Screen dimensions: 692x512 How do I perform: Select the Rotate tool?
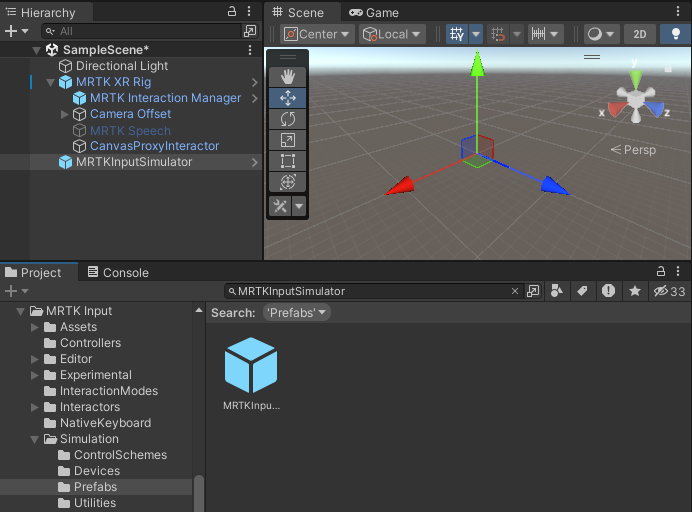click(x=288, y=119)
